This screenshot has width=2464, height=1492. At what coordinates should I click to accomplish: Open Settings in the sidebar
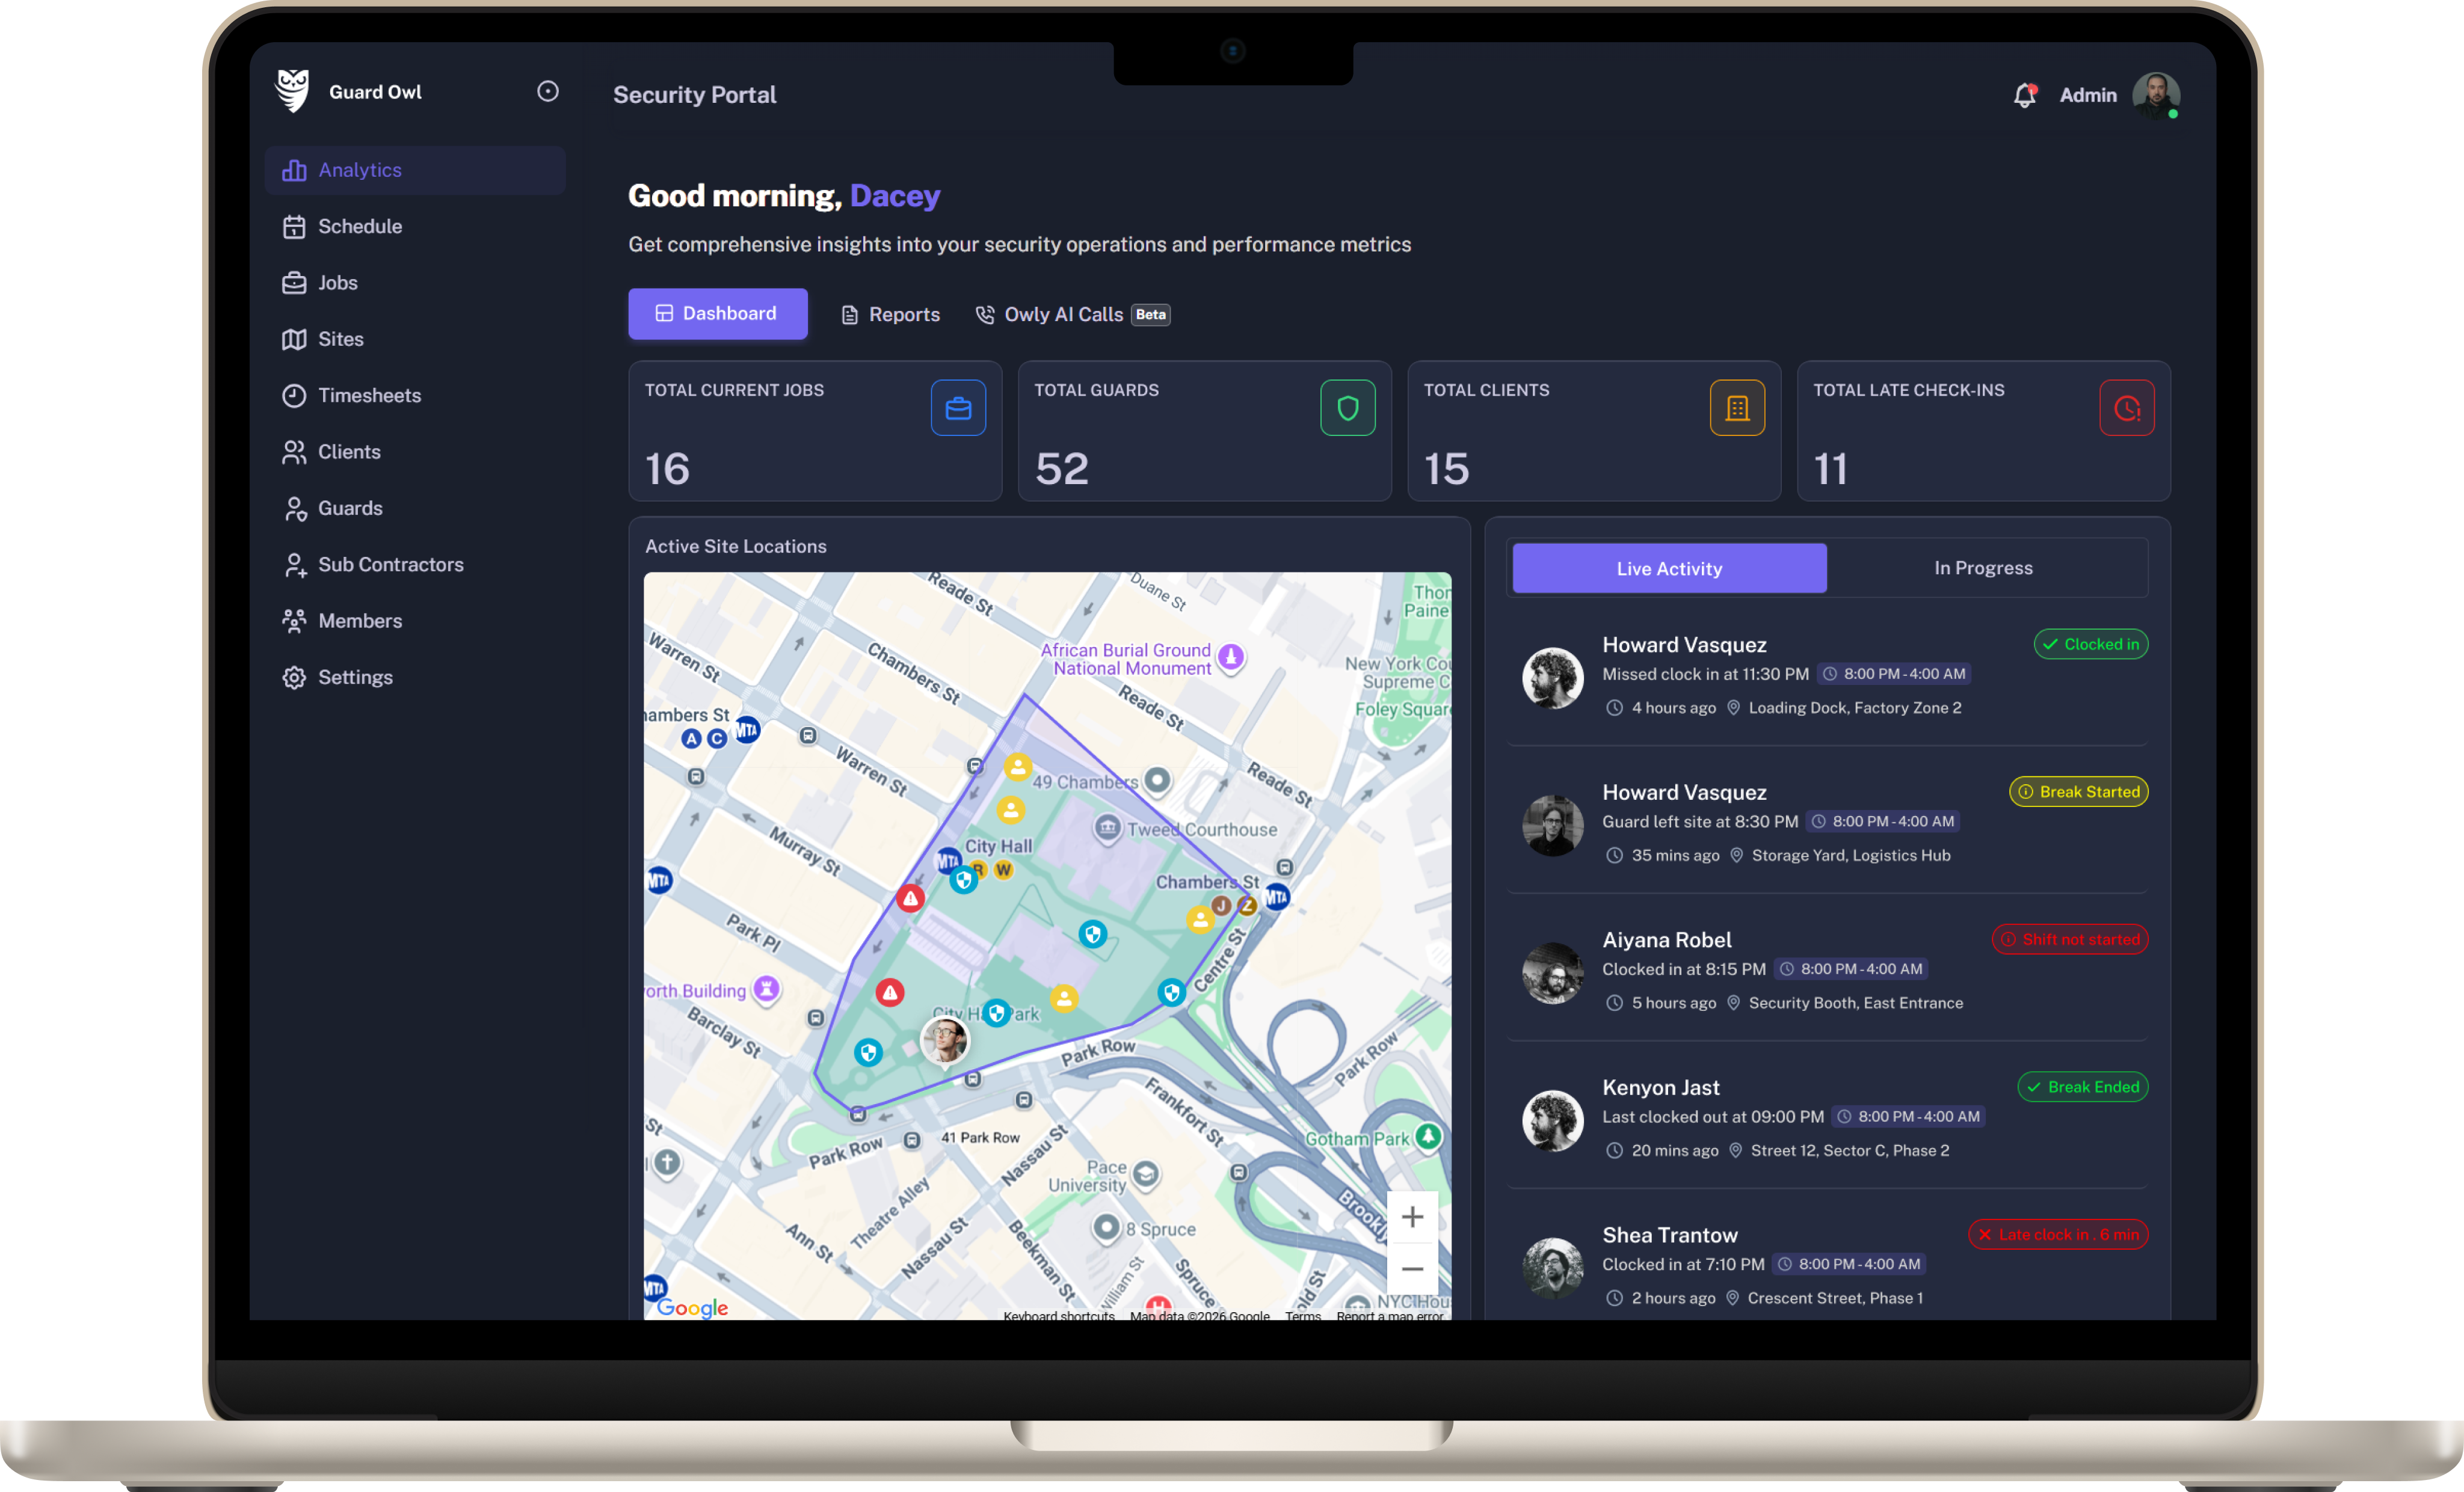[354, 677]
